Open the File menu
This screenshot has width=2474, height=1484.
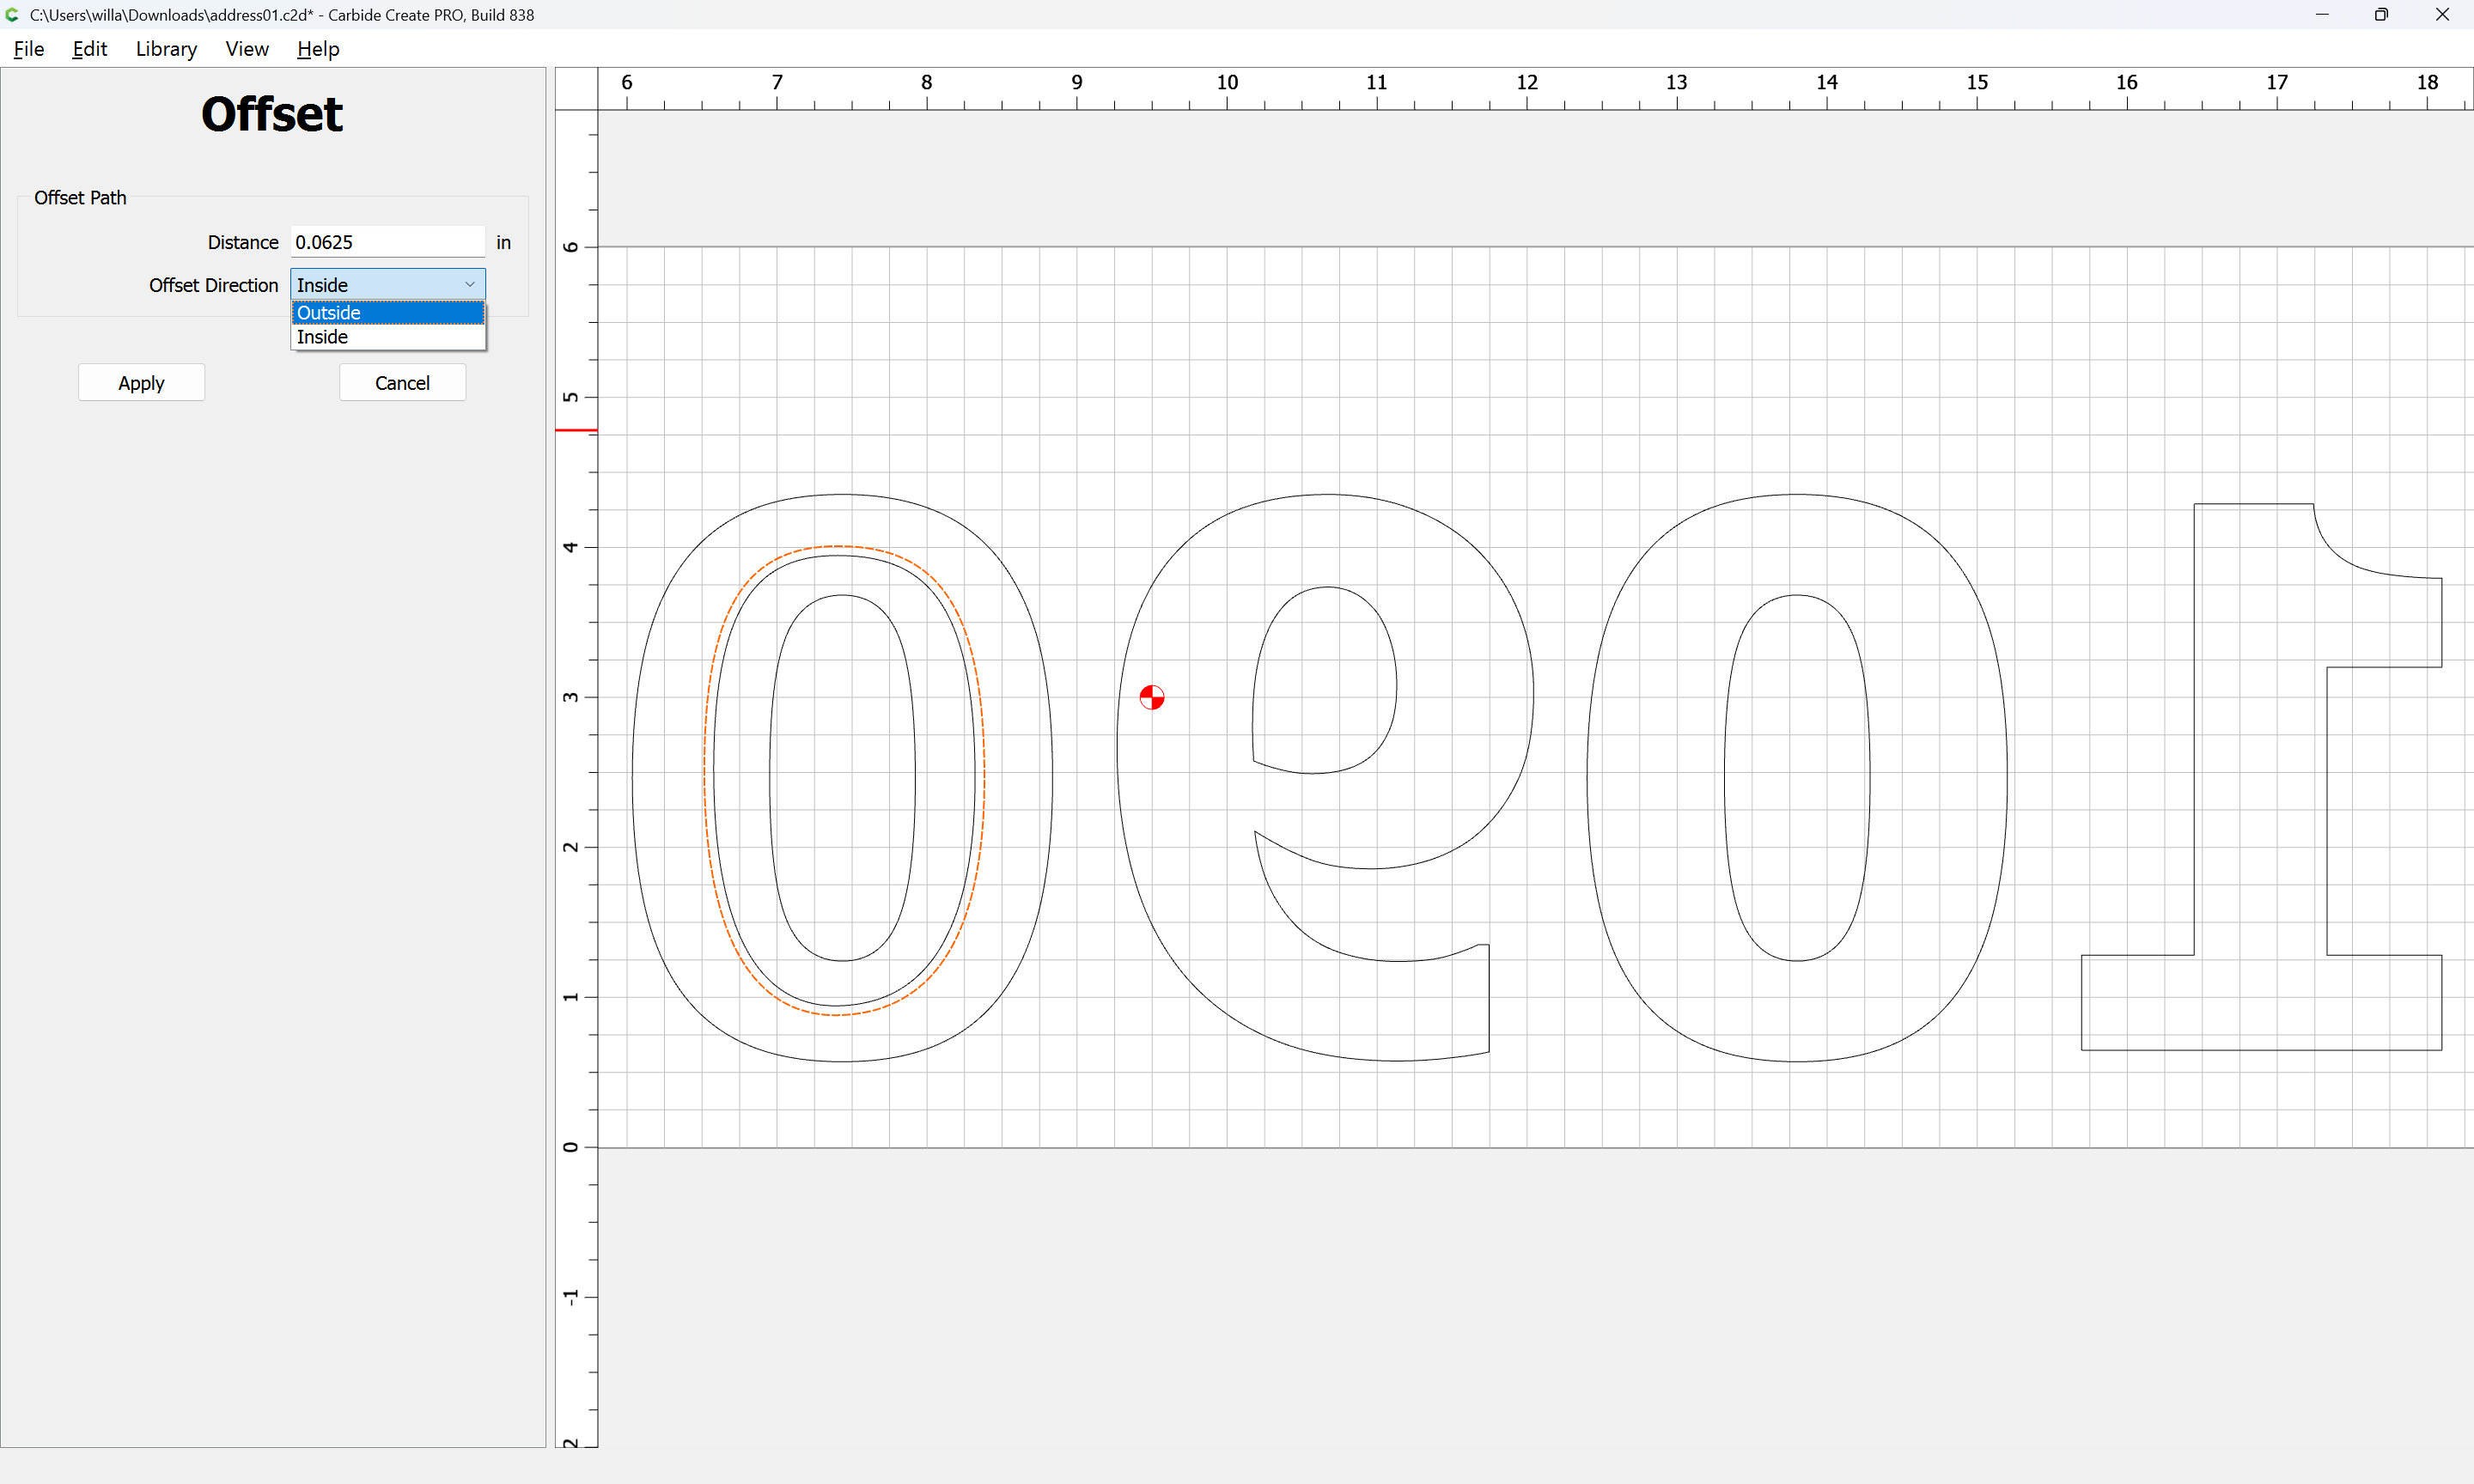(28, 49)
